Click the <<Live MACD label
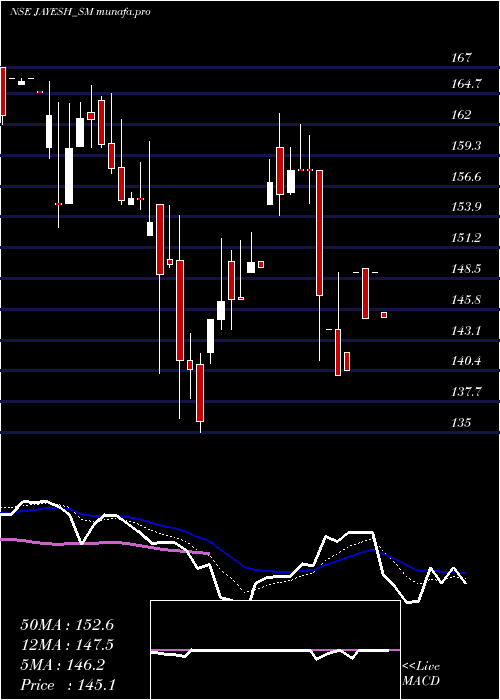 click(x=421, y=674)
